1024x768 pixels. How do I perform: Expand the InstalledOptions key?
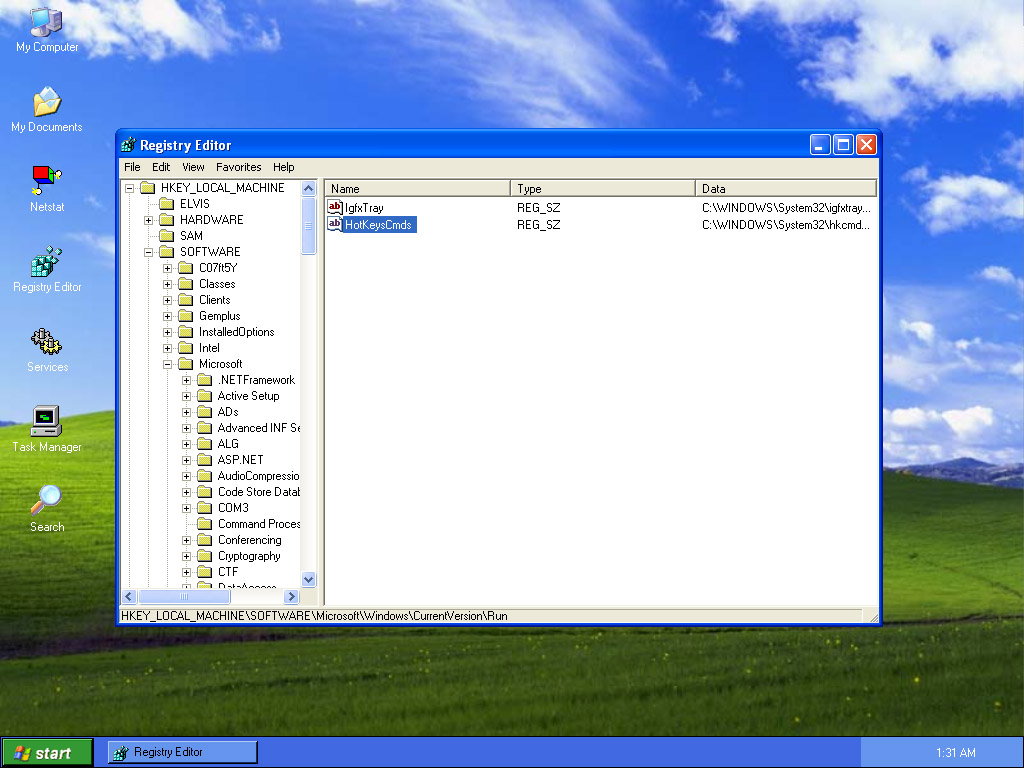[x=167, y=332]
